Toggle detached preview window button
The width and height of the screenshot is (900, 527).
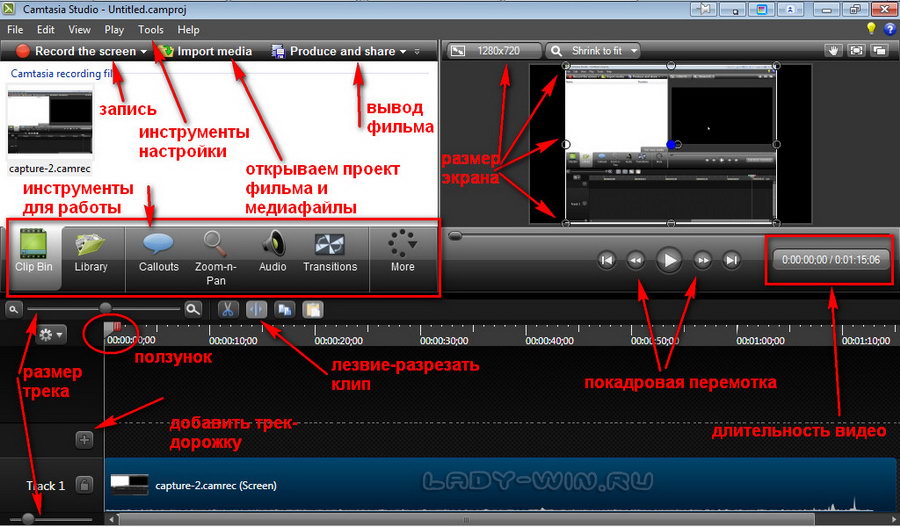(x=879, y=50)
